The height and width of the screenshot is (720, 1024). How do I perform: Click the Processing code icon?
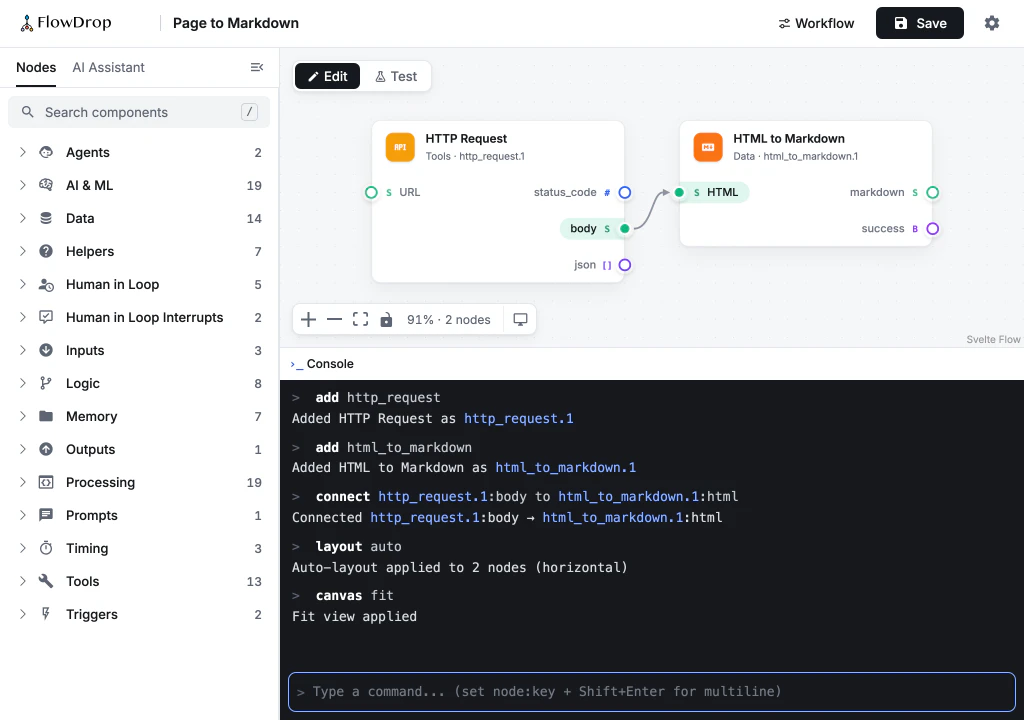pos(46,482)
